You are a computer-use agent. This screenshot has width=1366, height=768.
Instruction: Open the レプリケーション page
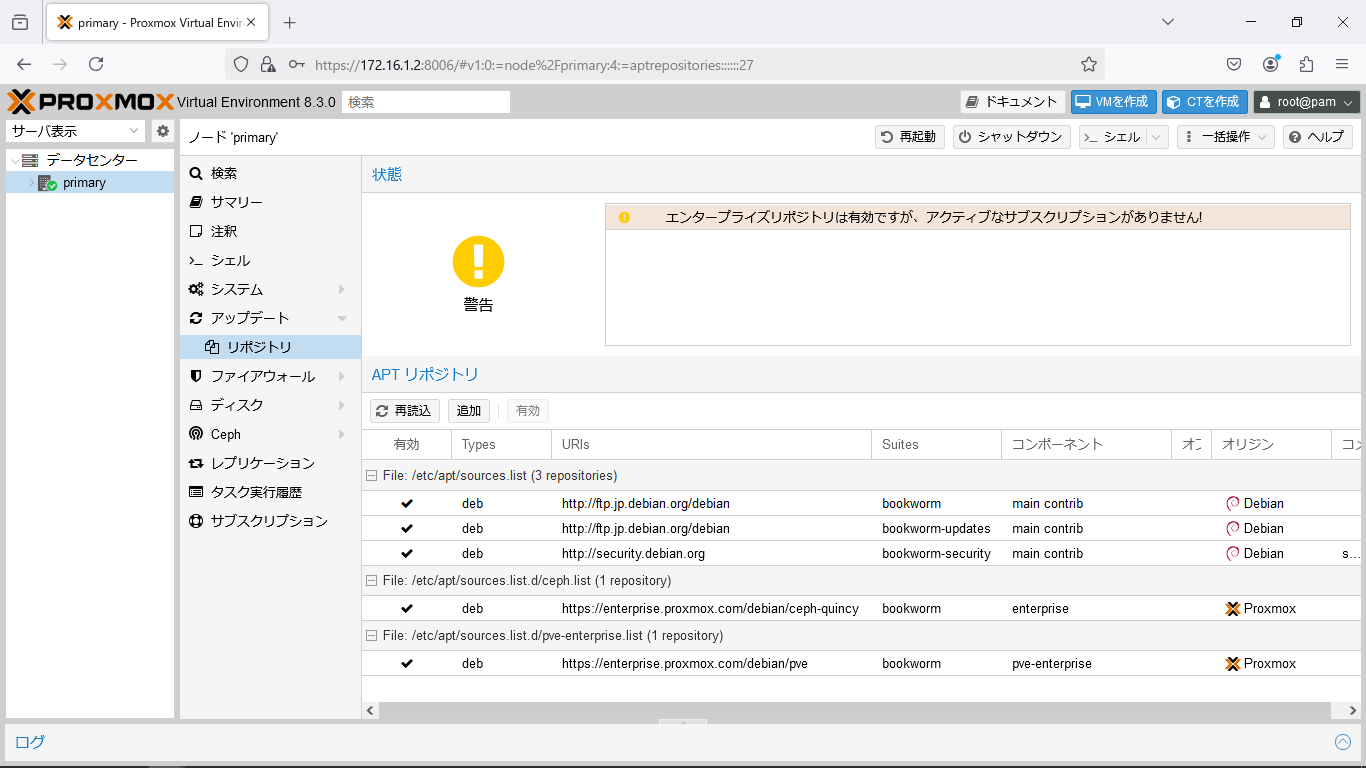[x=270, y=463]
